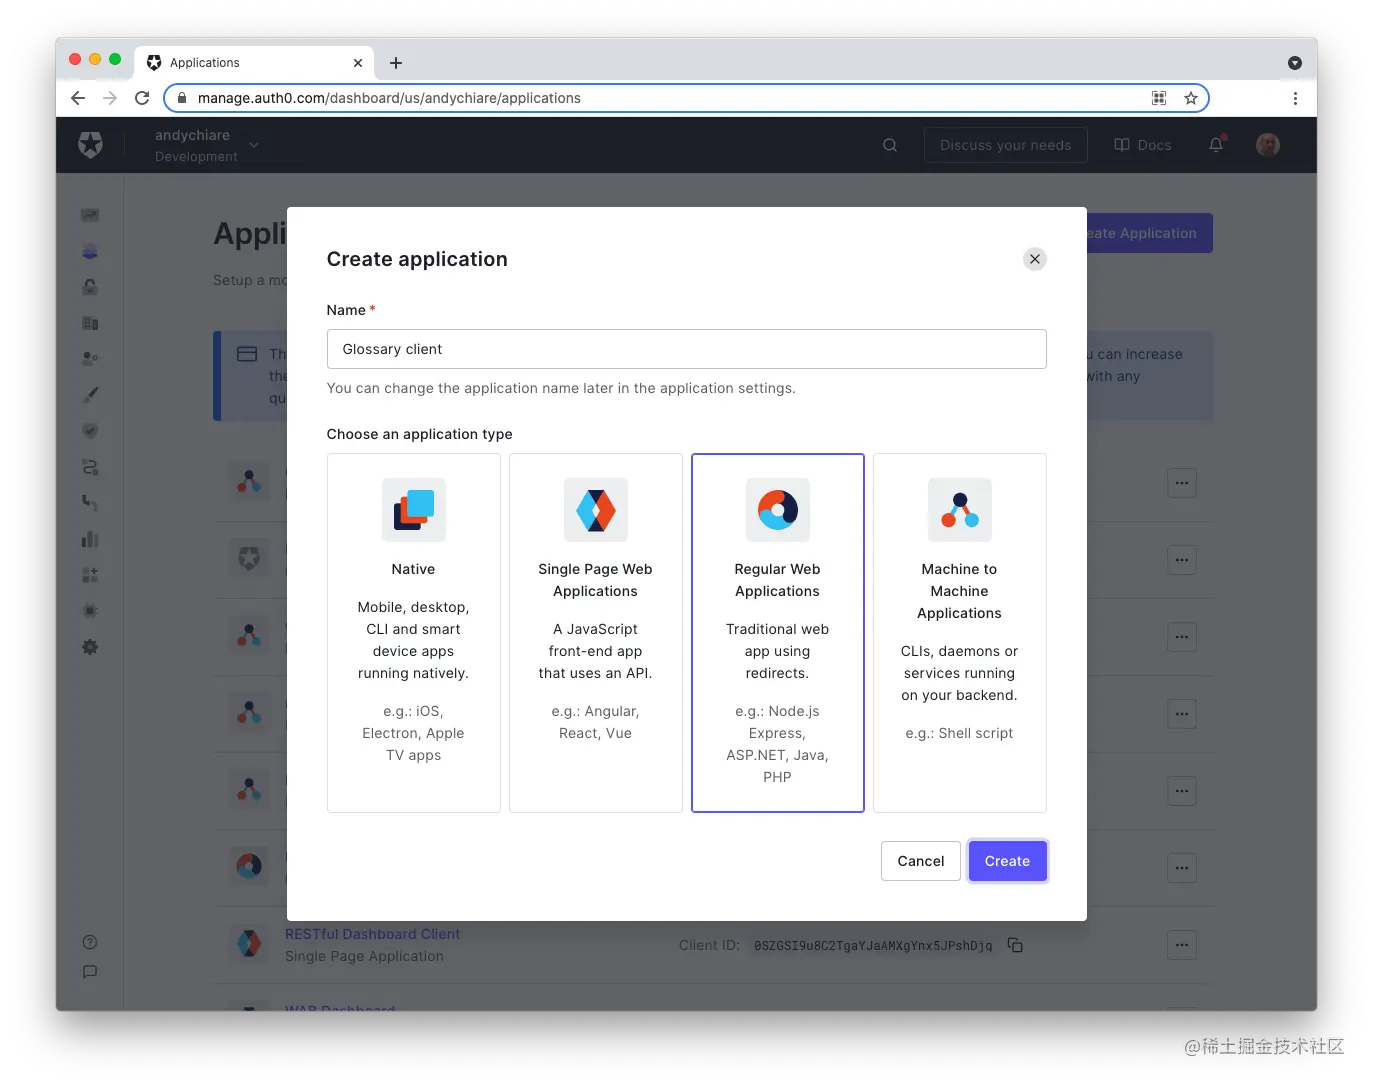The image size is (1373, 1085).
Task: Open the downloads chevron in the toolbar
Action: (x=1295, y=62)
